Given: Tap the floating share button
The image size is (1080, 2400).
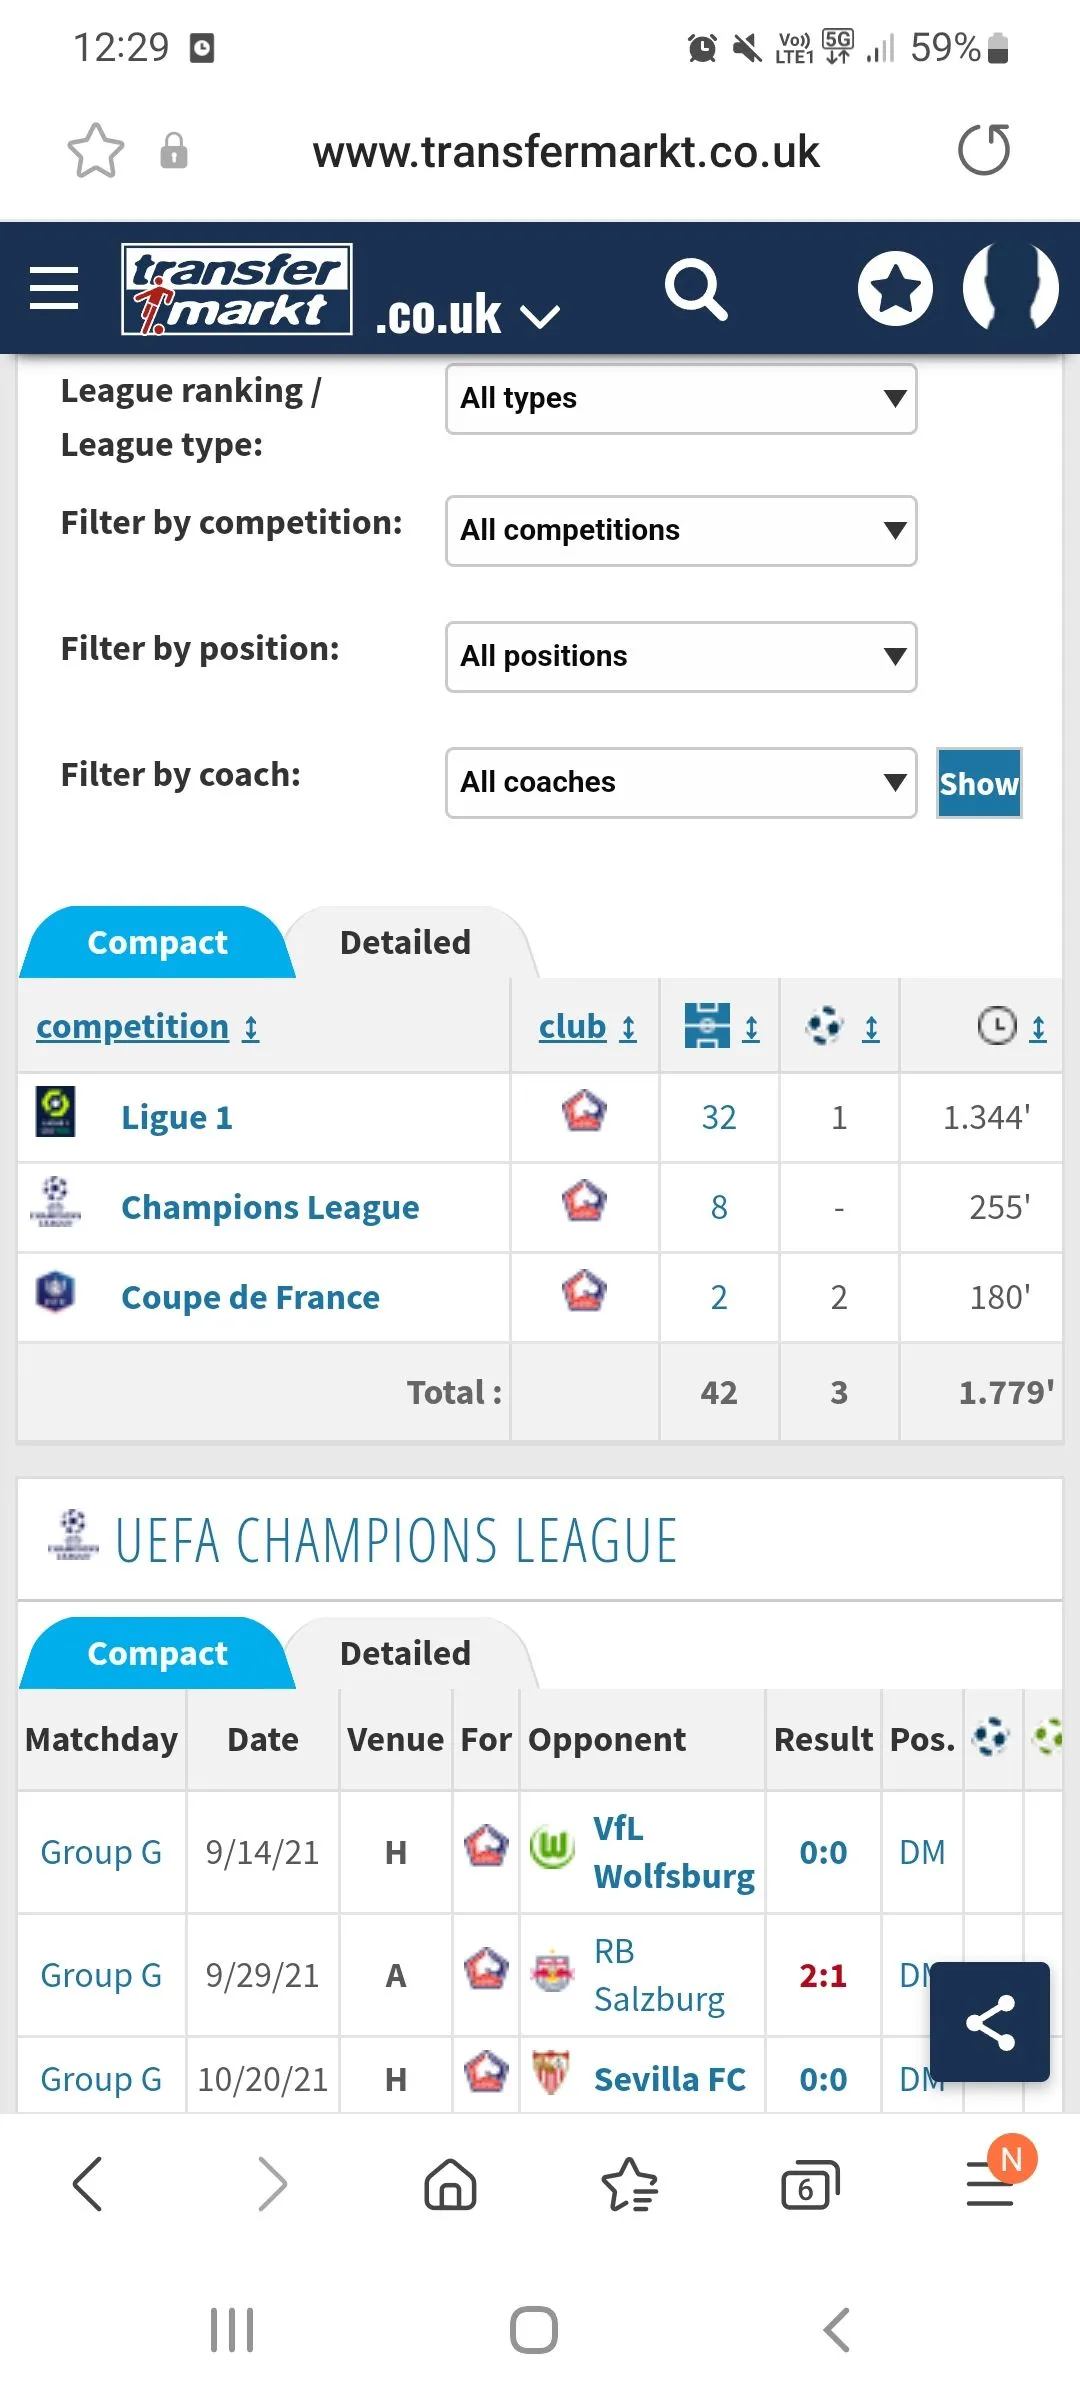Looking at the screenshot, I should 989,2021.
